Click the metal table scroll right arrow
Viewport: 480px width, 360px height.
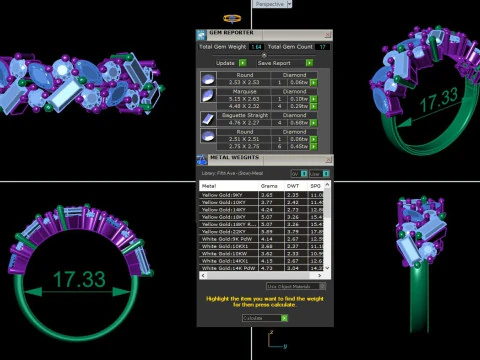(x=319, y=276)
